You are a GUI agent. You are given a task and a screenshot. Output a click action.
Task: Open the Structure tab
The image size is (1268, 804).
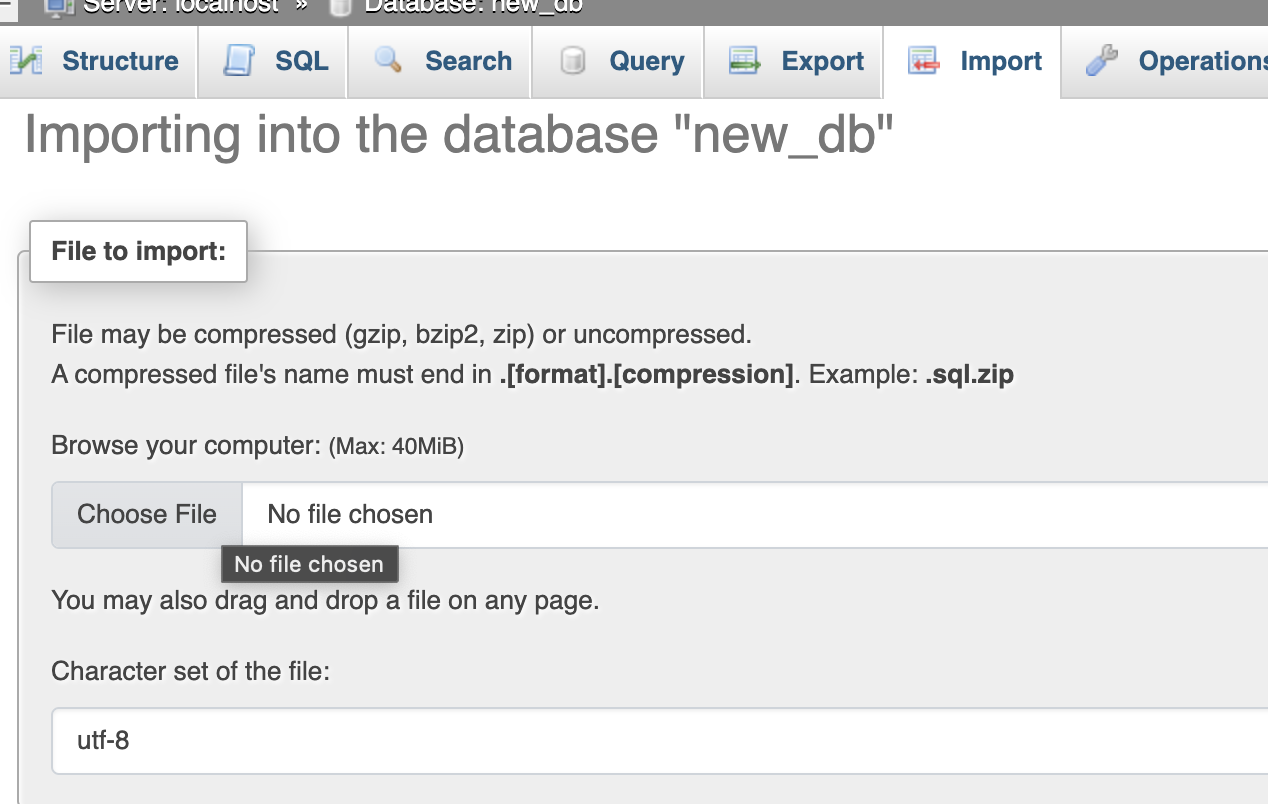pyautogui.click(x=120, y=61)
